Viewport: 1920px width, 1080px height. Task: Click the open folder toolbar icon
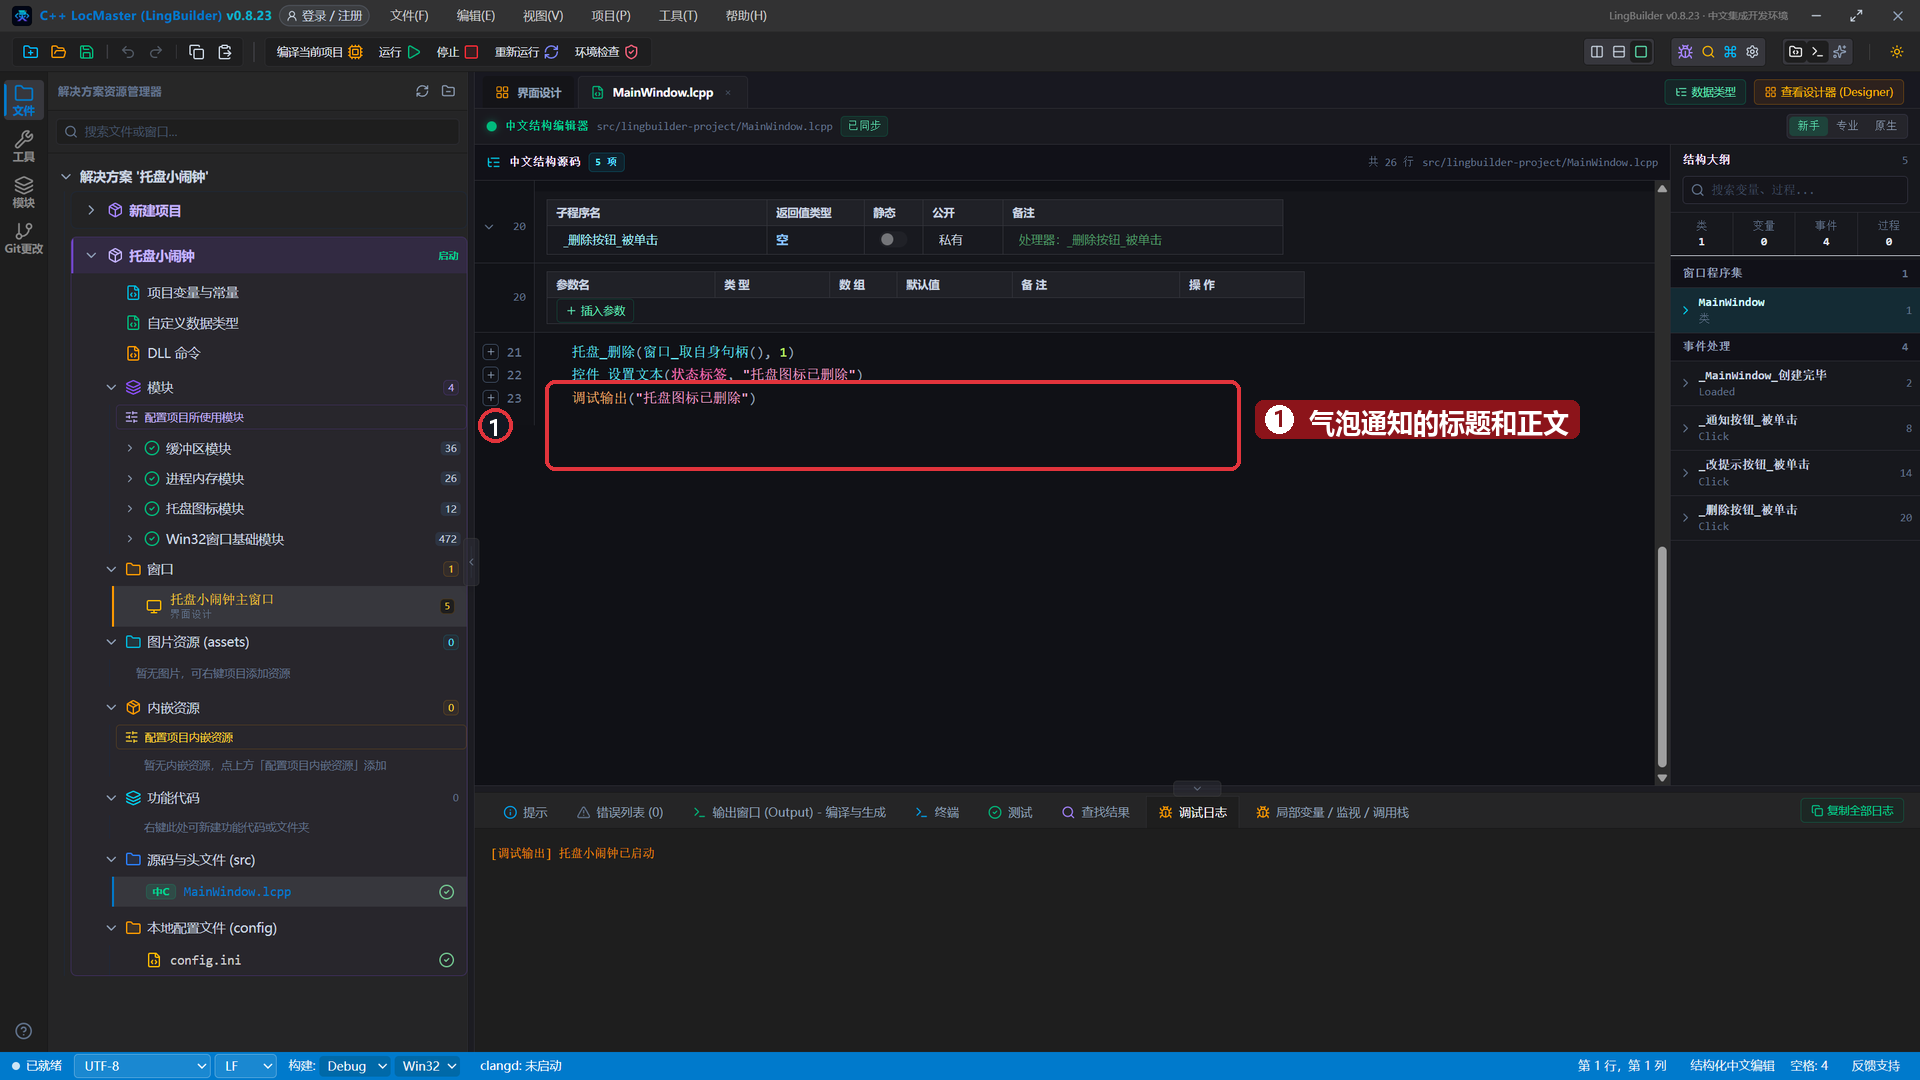tap(58, 52)
